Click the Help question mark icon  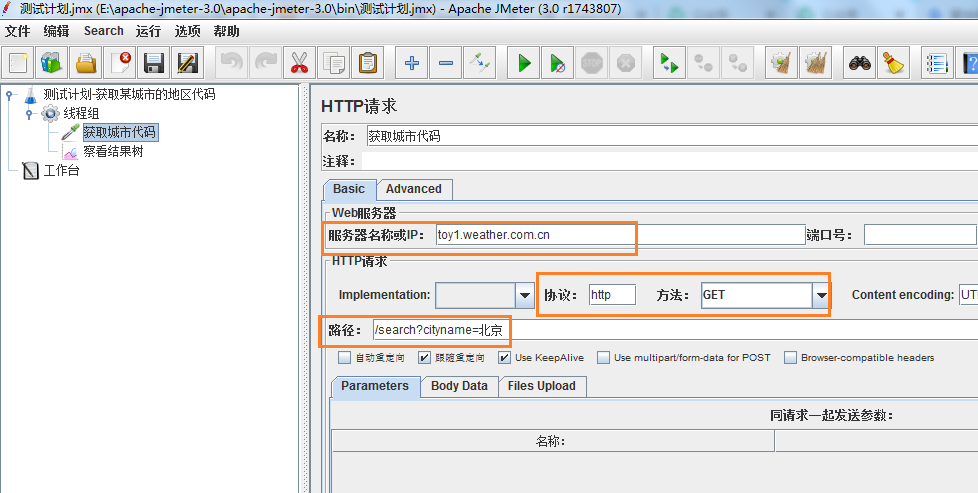967,62
